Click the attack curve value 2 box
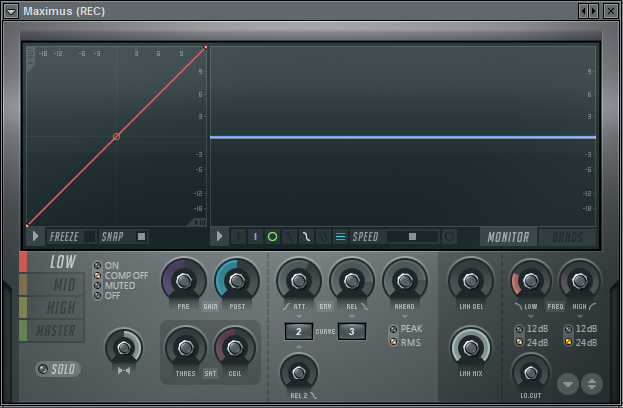 point(299,331)
